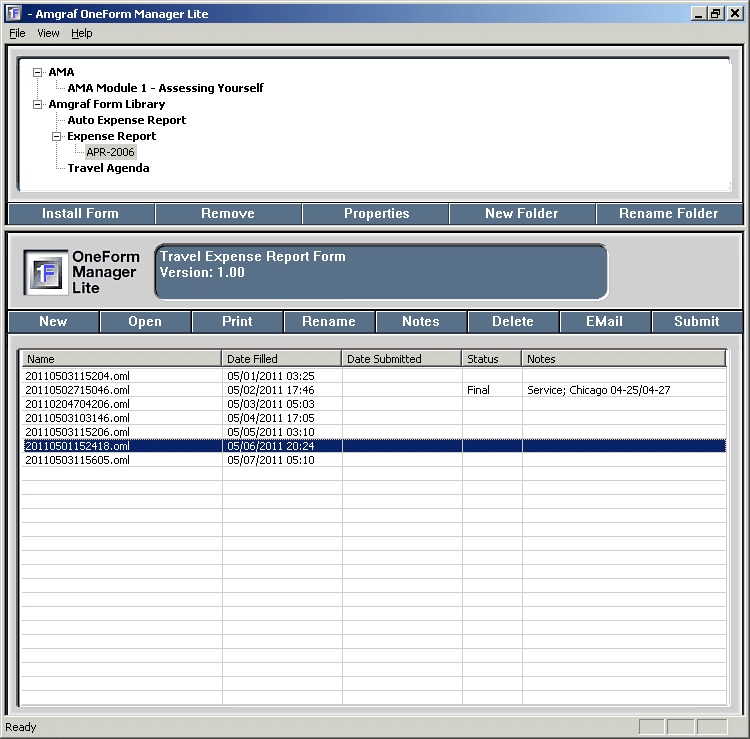
Task: Click the Install Form button
Action: click(x=80, y=213)
